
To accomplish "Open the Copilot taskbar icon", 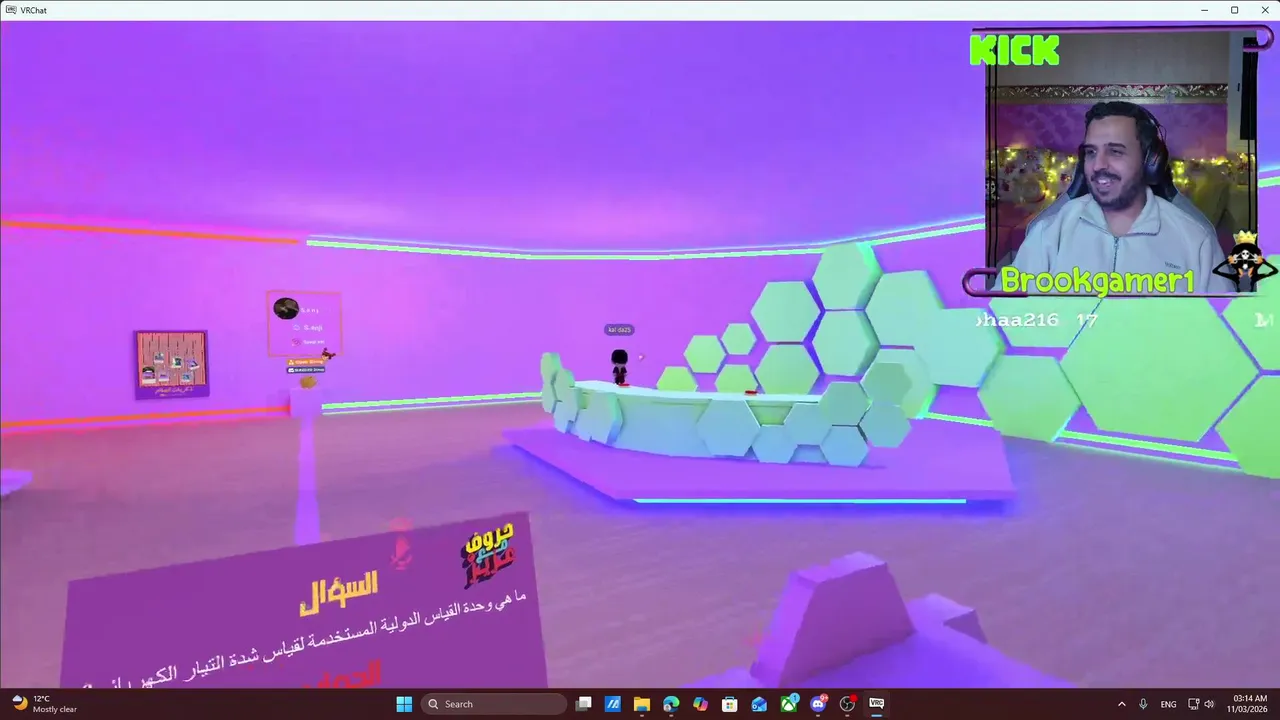I will [700, 704].
